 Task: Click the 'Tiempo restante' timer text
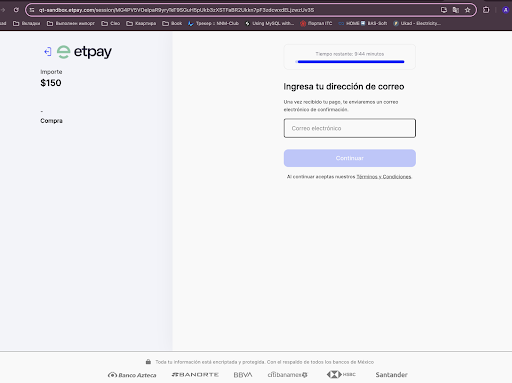click(350, 54)
